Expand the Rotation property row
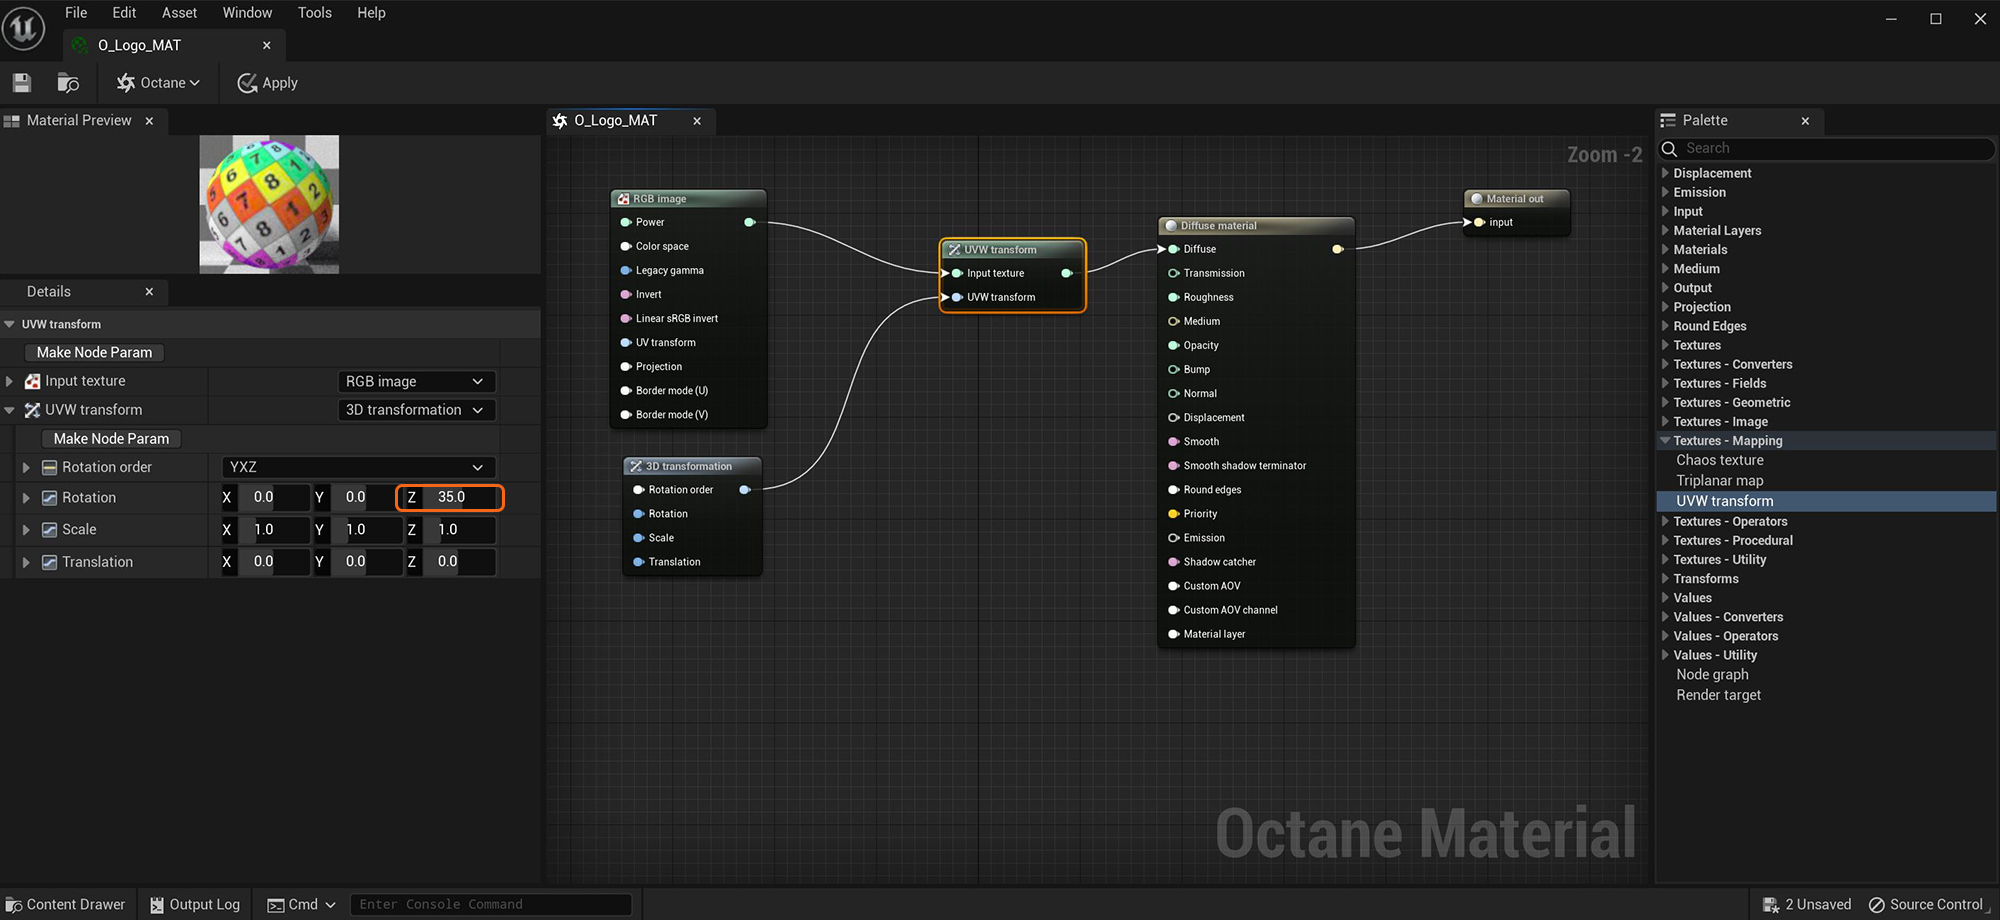This screenshot has width=2000, height=920. click(26, 497)
